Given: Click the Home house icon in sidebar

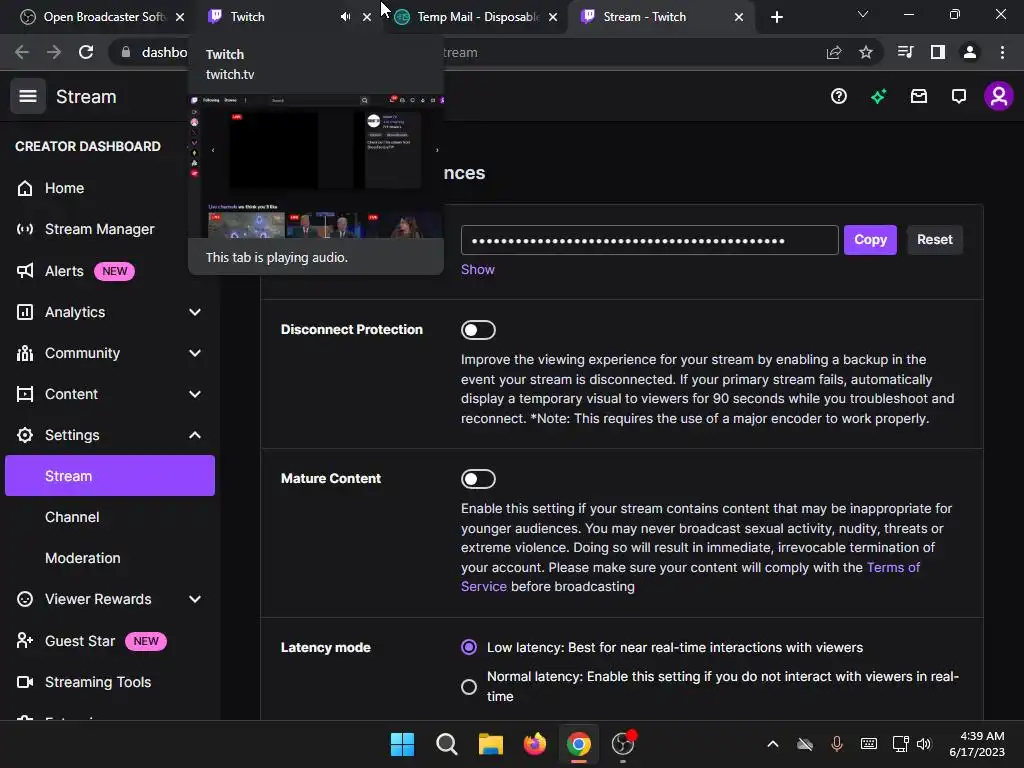Looking at the screenshot, I should click(x=25, y=188).
